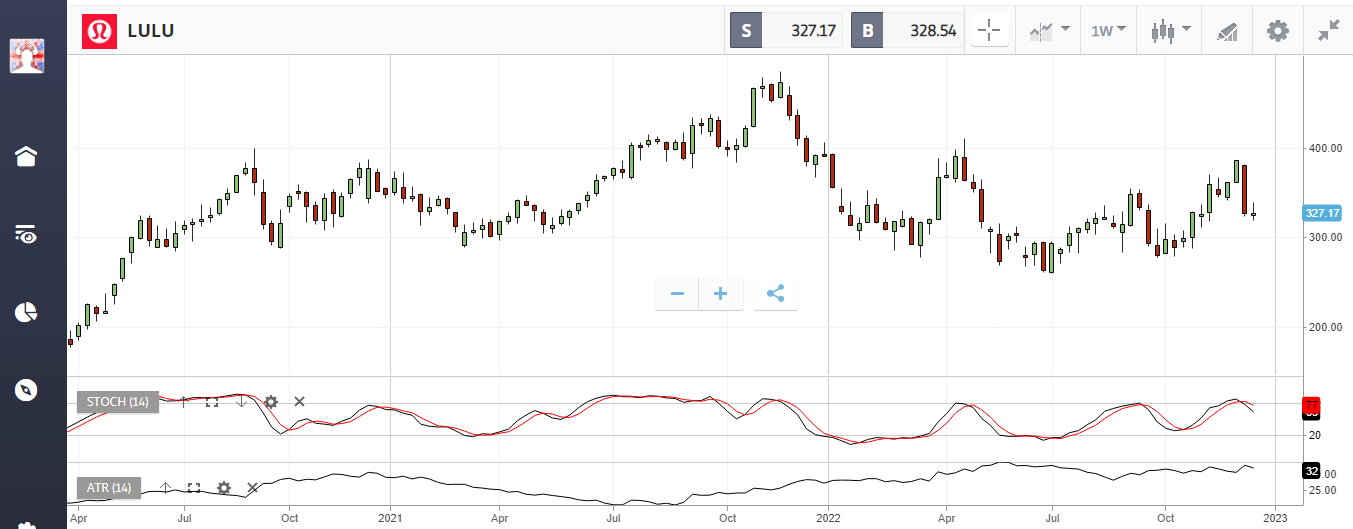The width and height of the screenshot is (1353, 529).
Task: Click the Buy button at 328.54
Action: [x=908, y=31]
